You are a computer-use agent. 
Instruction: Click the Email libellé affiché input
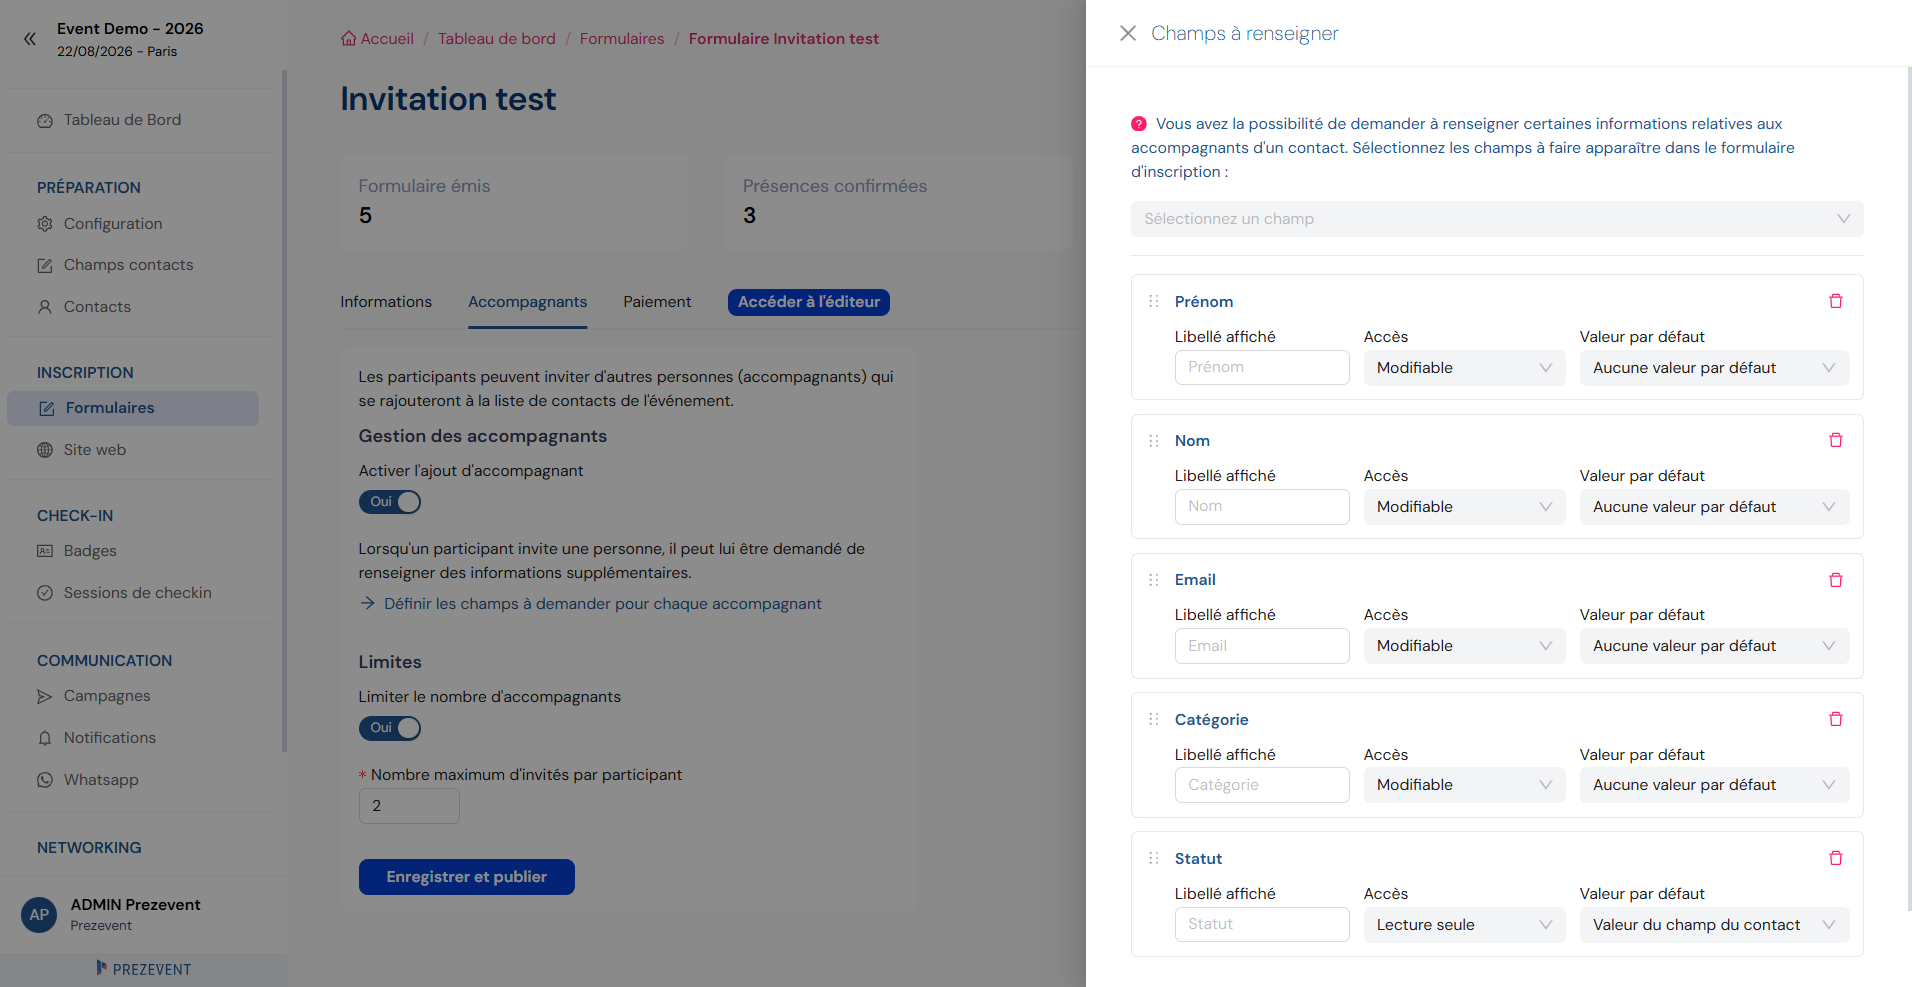pyautogui.click(x=1262, y=646)
